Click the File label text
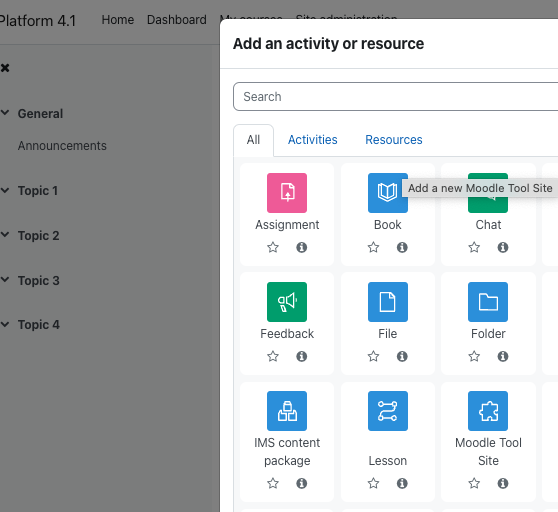Viewport: 558px width, 512px height. tap(388, 334)
